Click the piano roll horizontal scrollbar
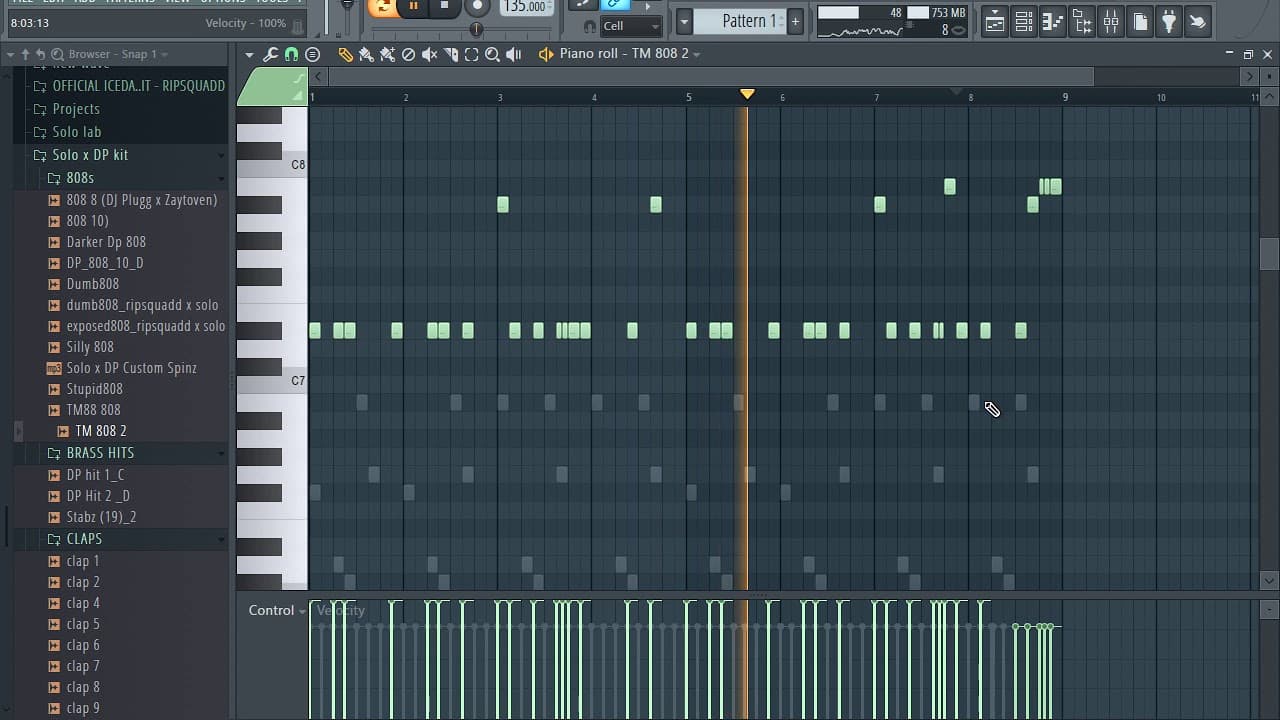Image resolution: width=1280 pixels, height=720 pixels. [x=710, y=76]
